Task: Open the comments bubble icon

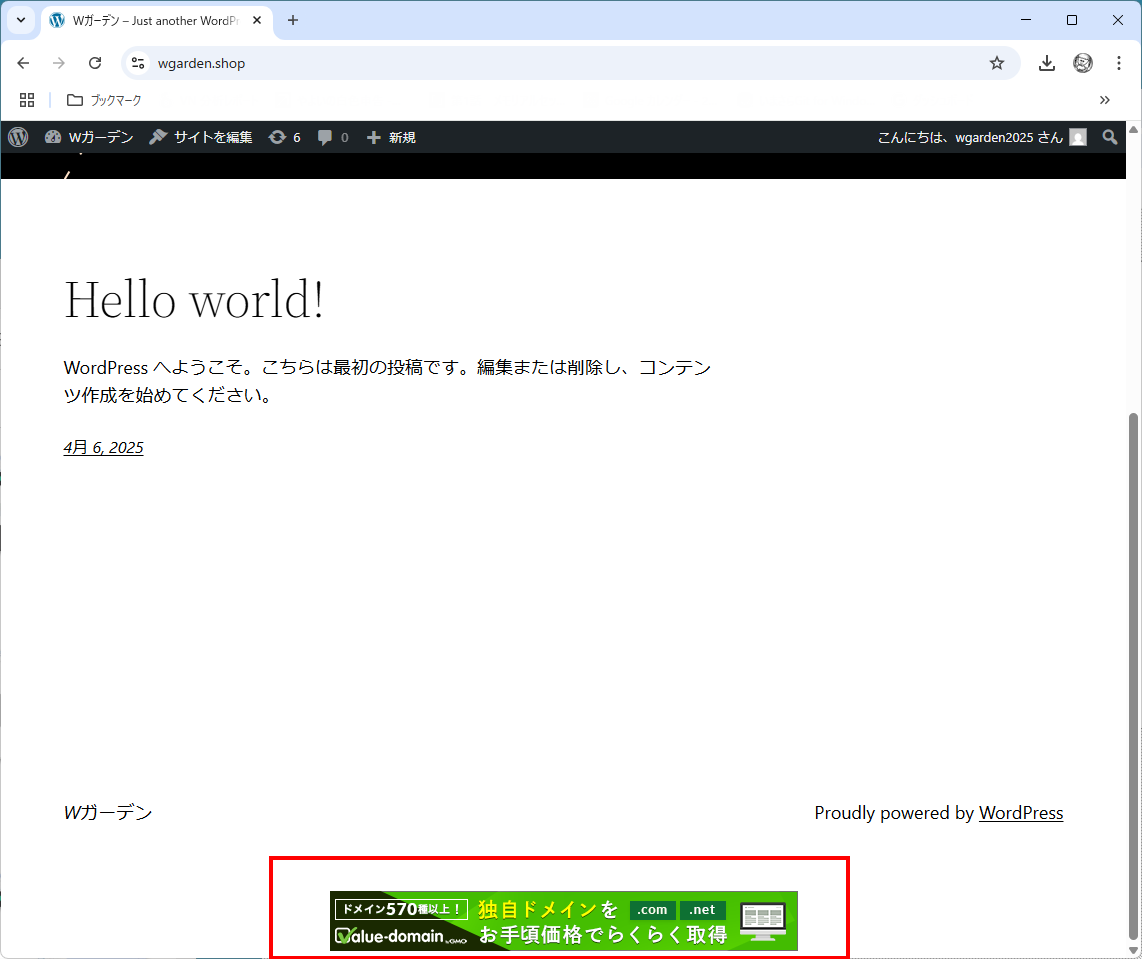Action: pyautogui.click(x=332, y=137)
